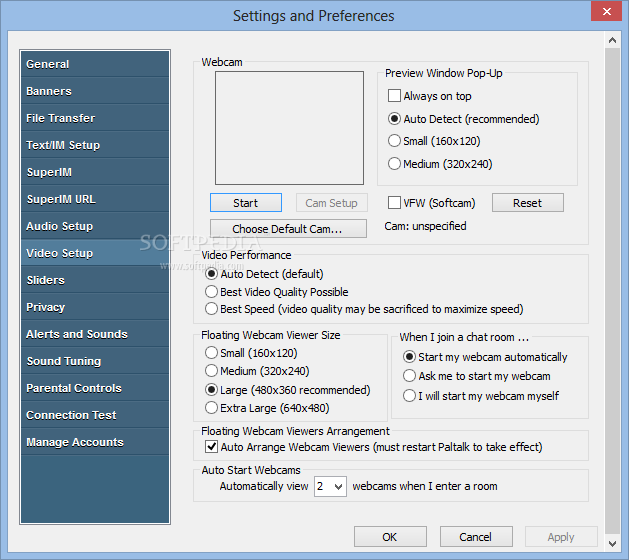Image resolution: width=629 pixels, height=560 pixels.
Task: Click the 'Cam: unspecified' status text
Action: pyautogui.click(x=425, y=226)
